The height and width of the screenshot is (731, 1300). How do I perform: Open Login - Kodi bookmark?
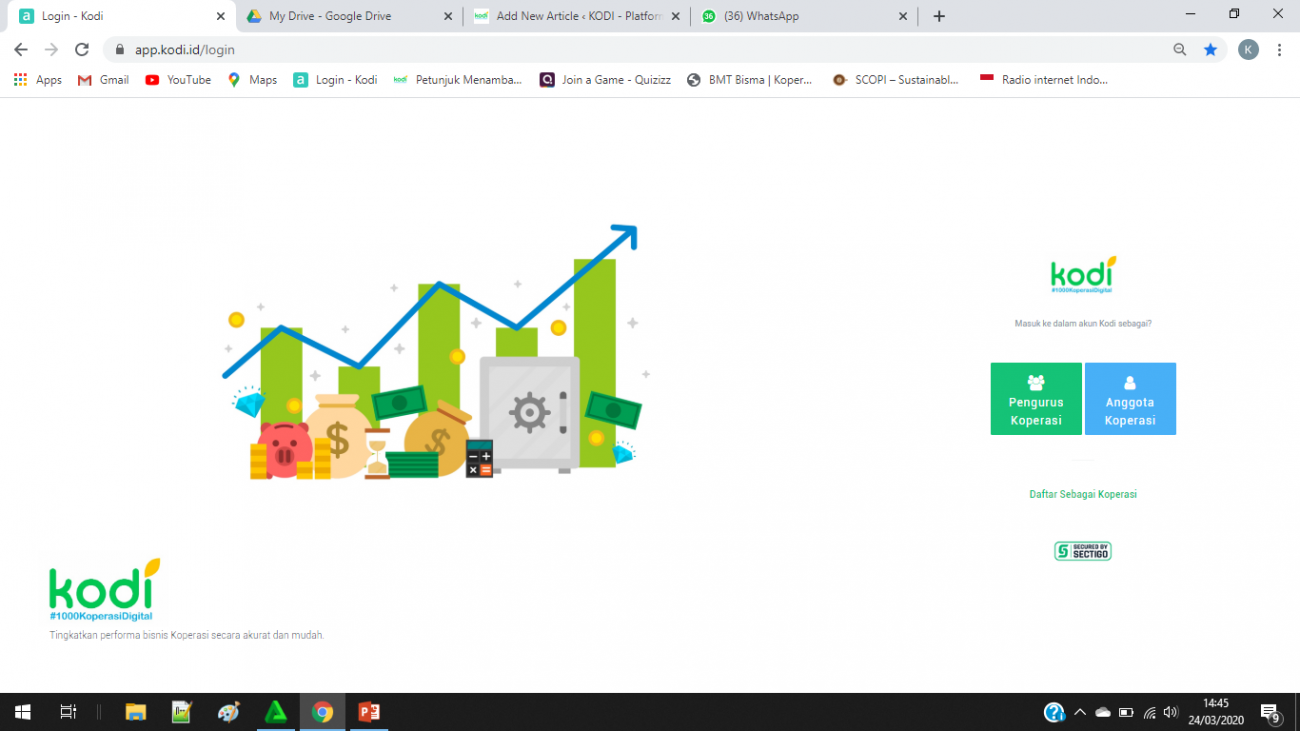(335, 80)
